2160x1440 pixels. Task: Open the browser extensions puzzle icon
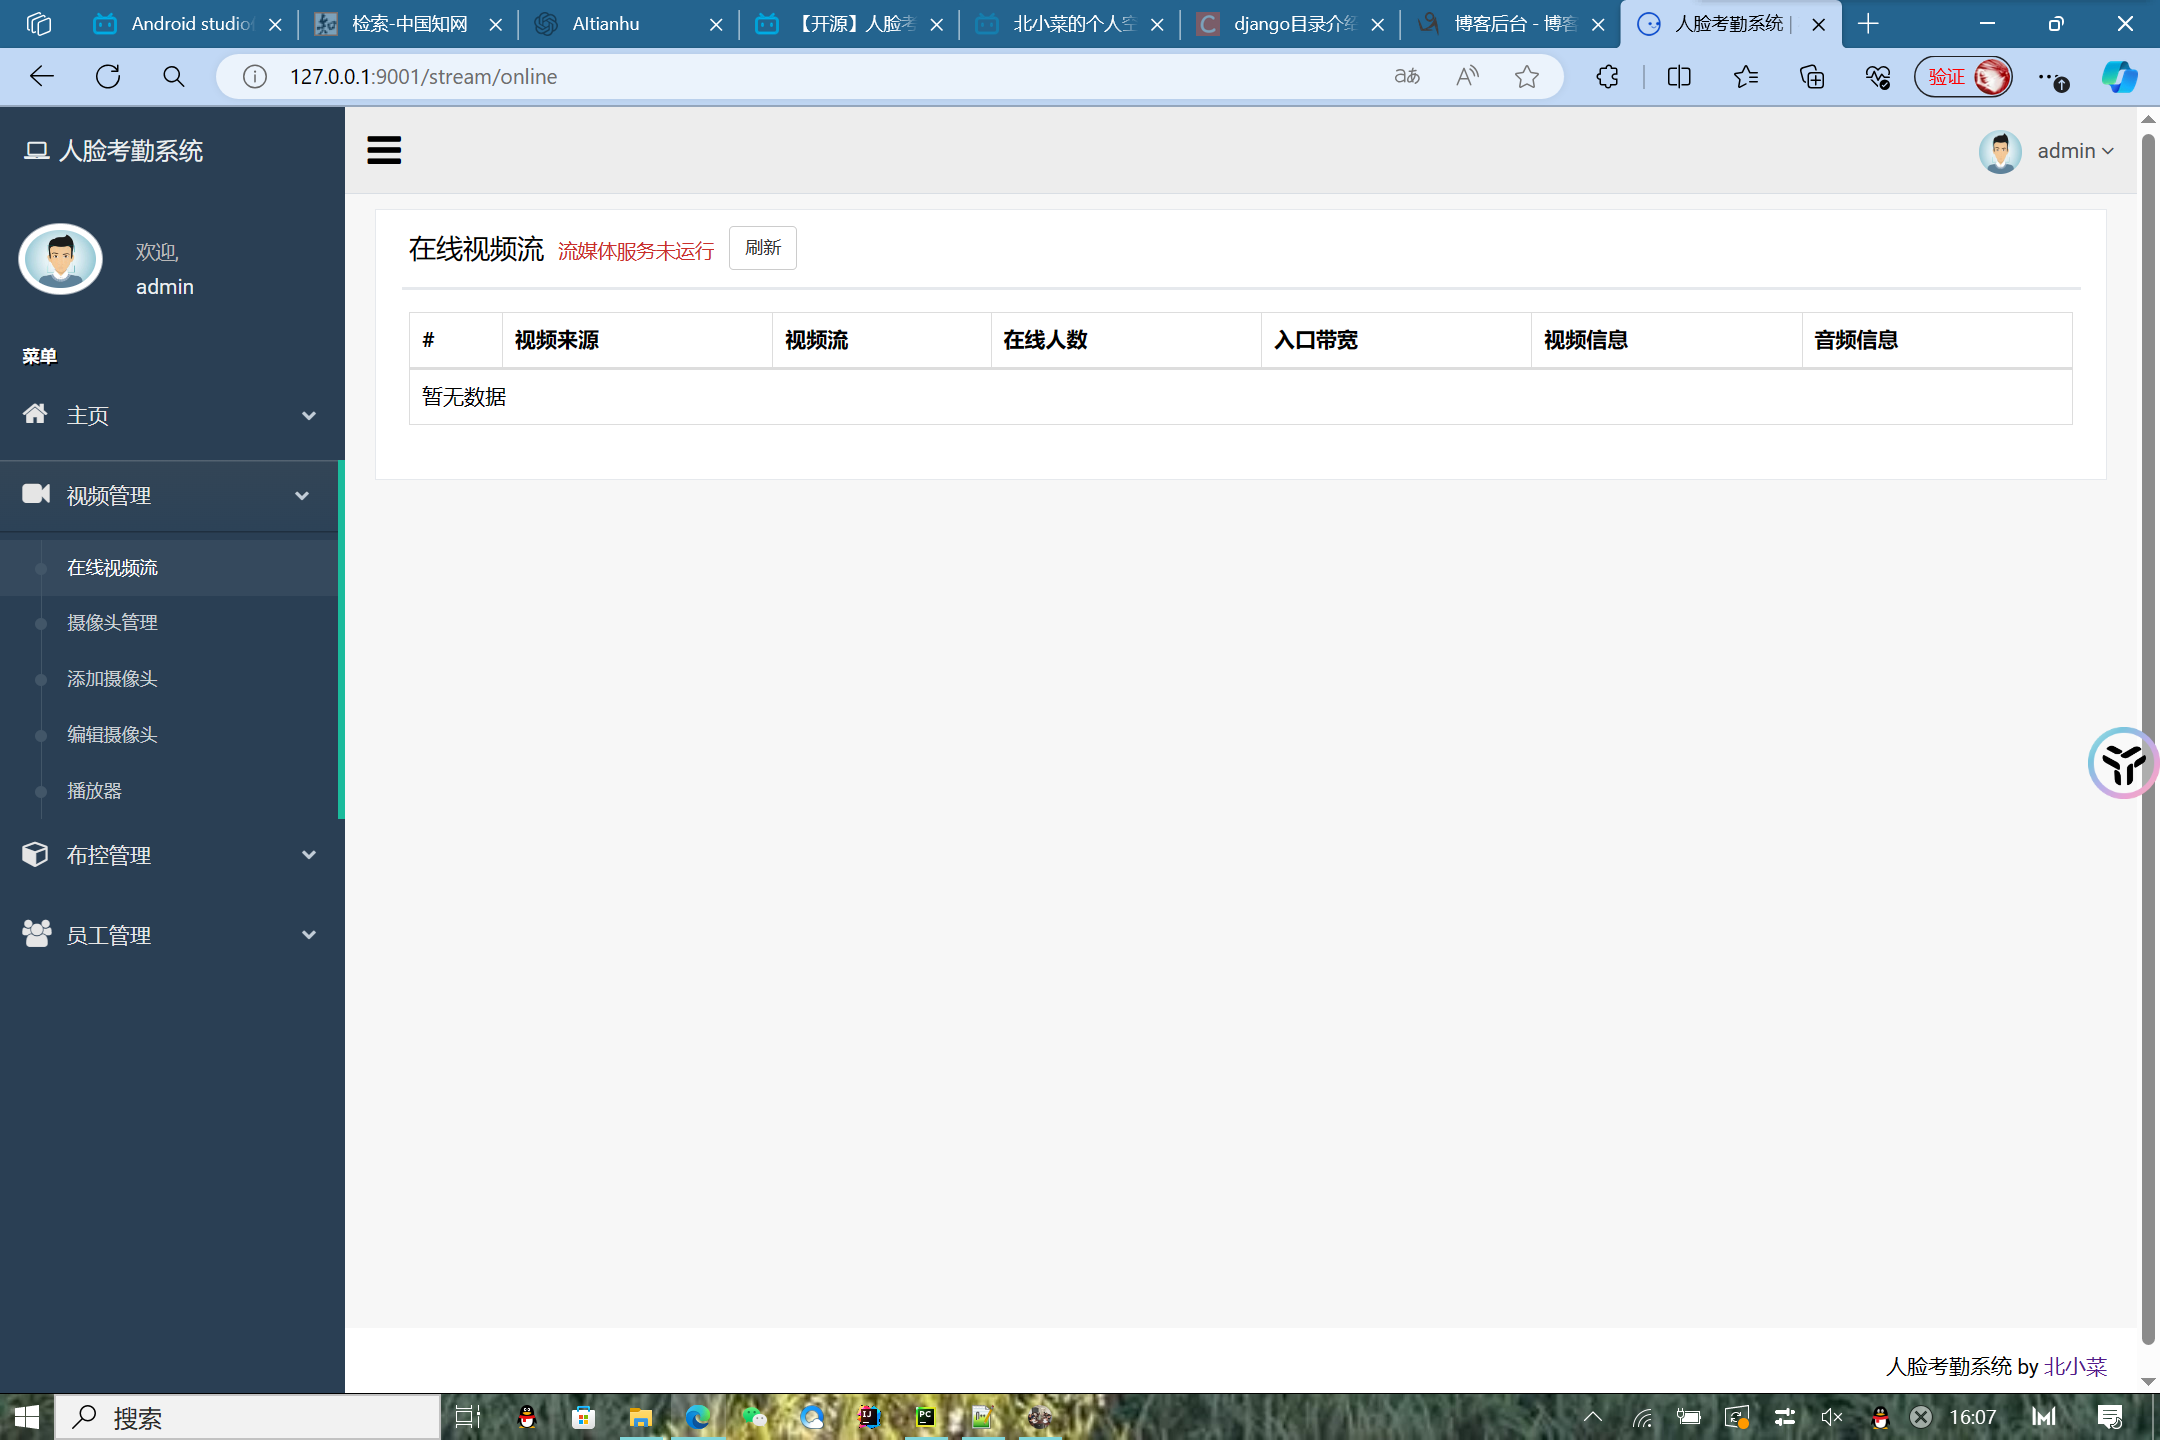[x=1607, y=76]
